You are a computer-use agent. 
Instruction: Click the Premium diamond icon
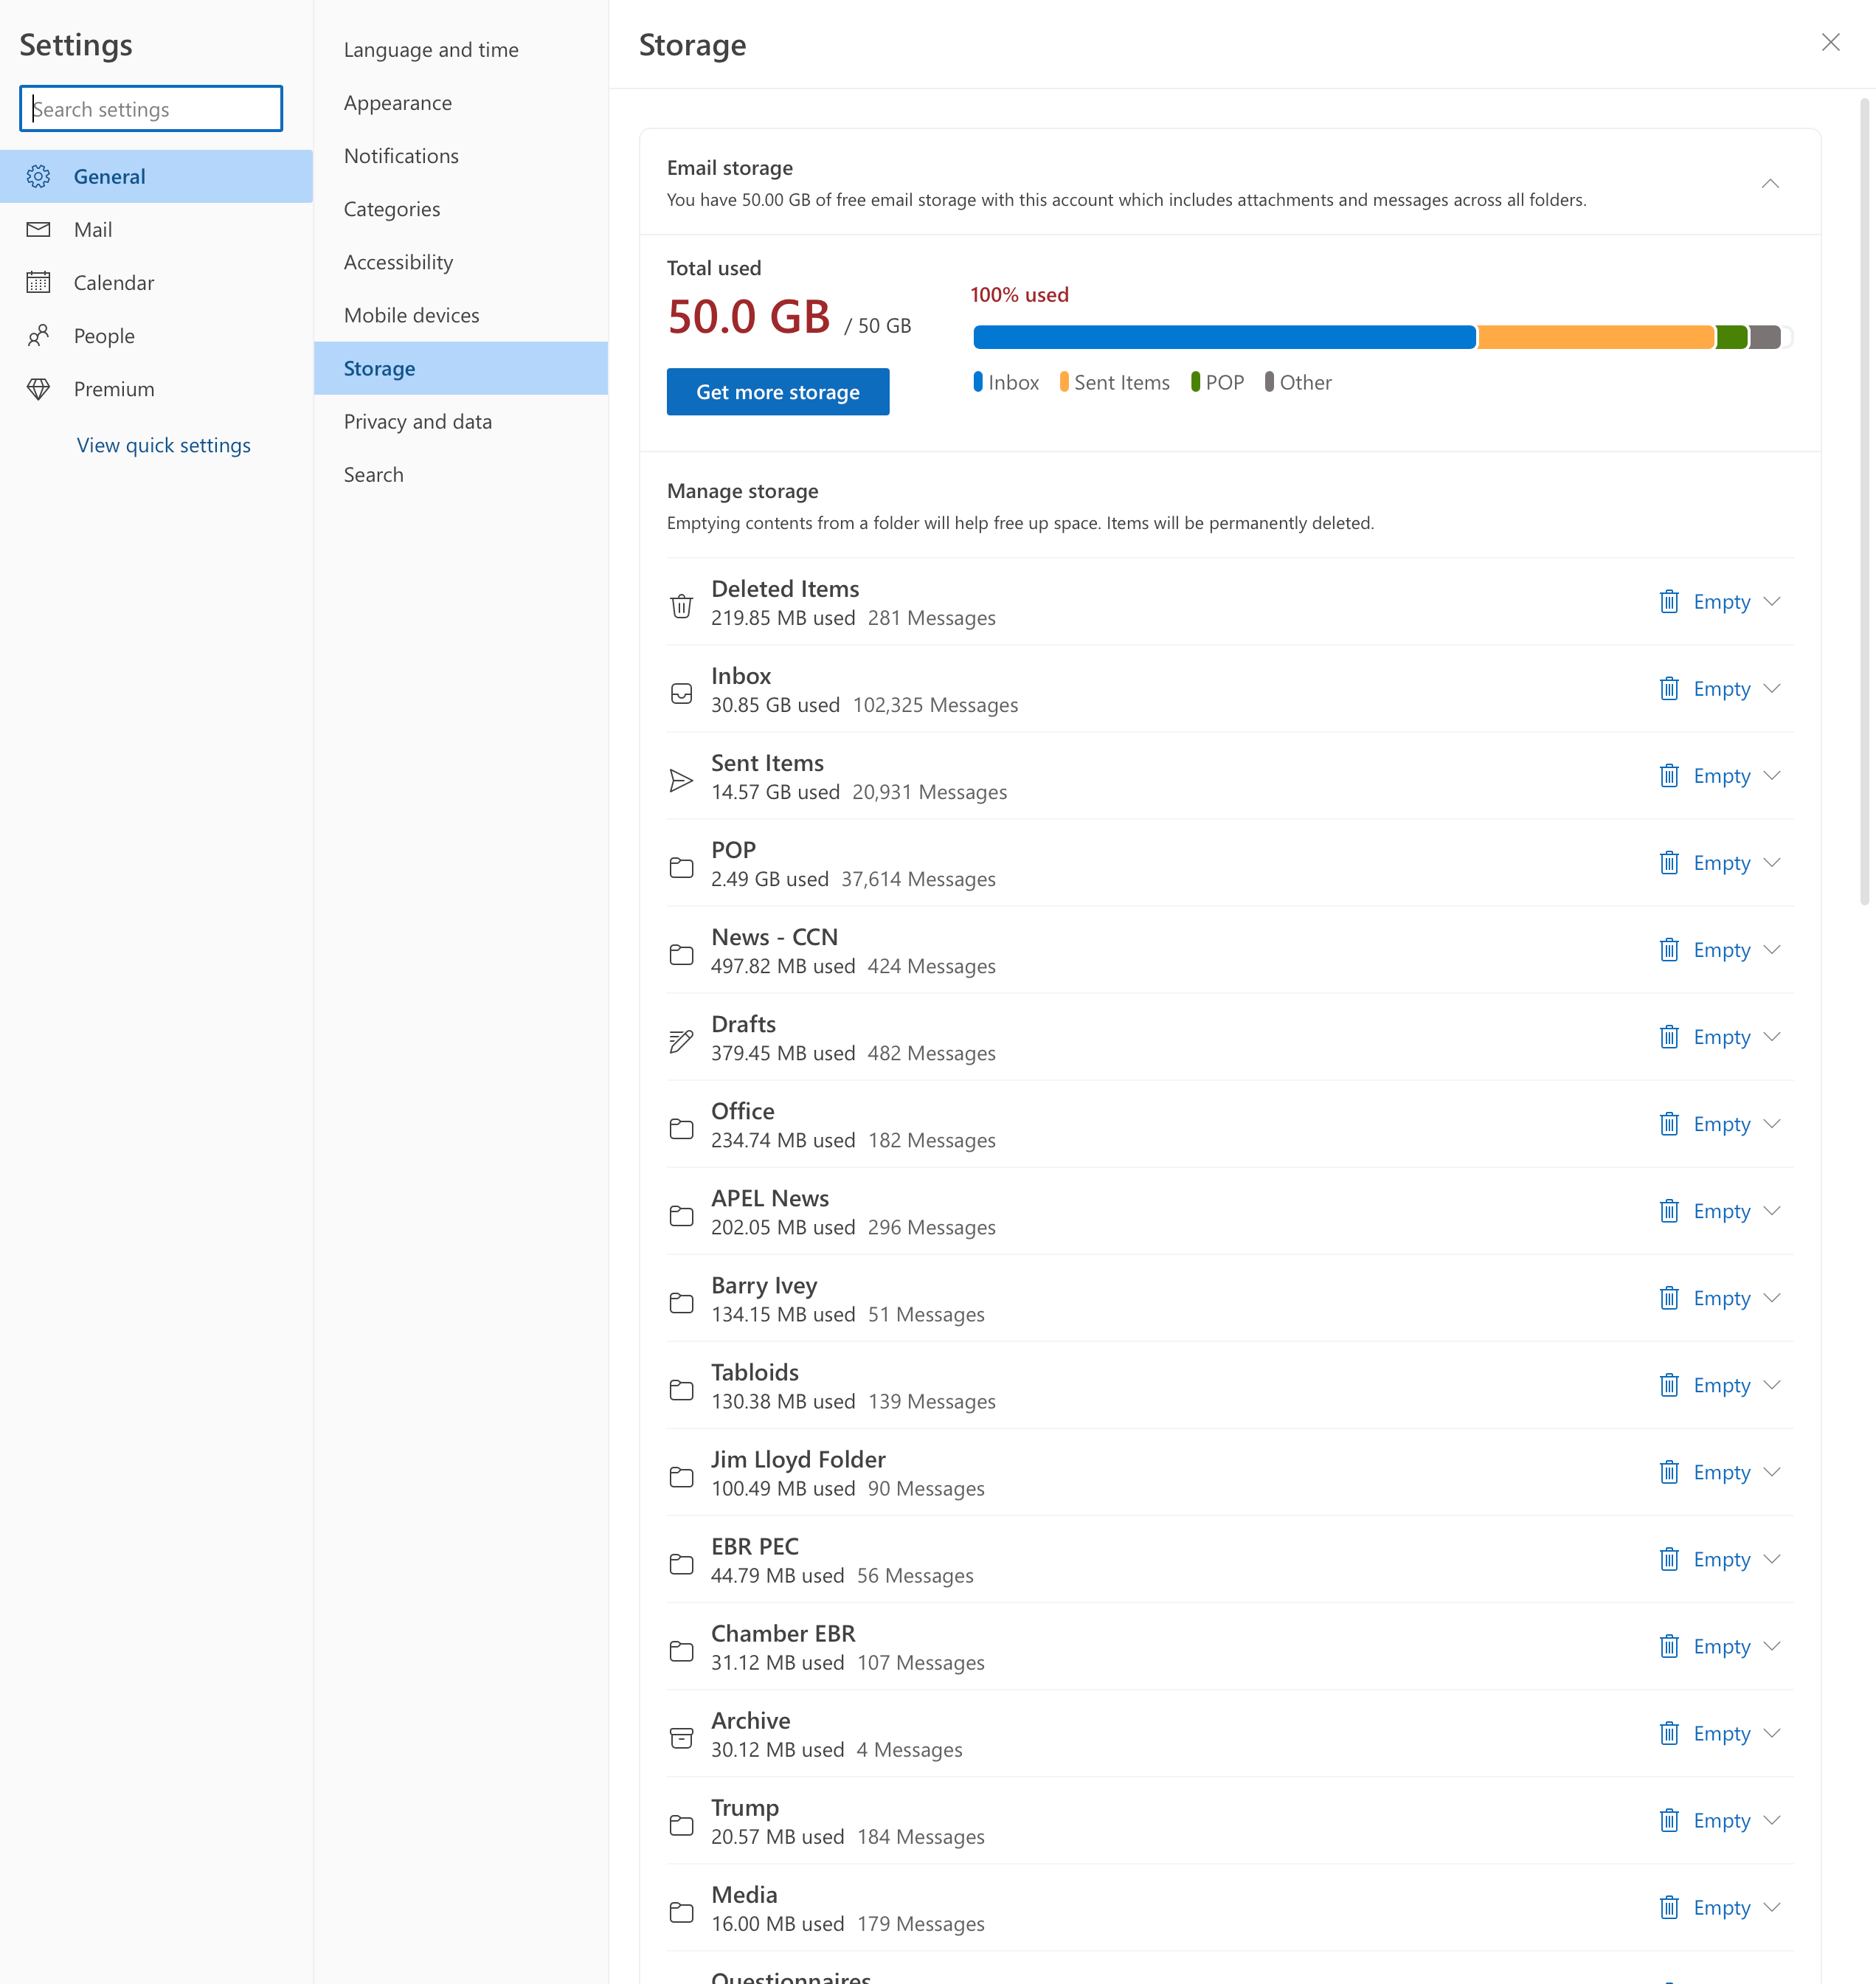click(x=38, y=389)
